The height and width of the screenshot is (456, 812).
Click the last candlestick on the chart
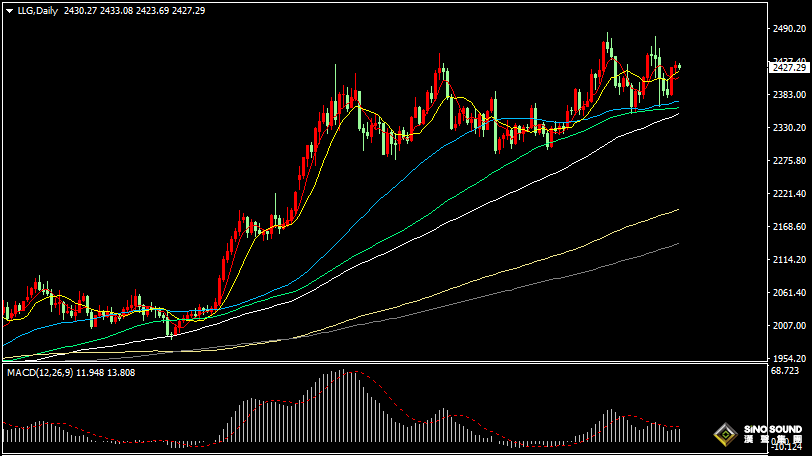tap(679, 68)
